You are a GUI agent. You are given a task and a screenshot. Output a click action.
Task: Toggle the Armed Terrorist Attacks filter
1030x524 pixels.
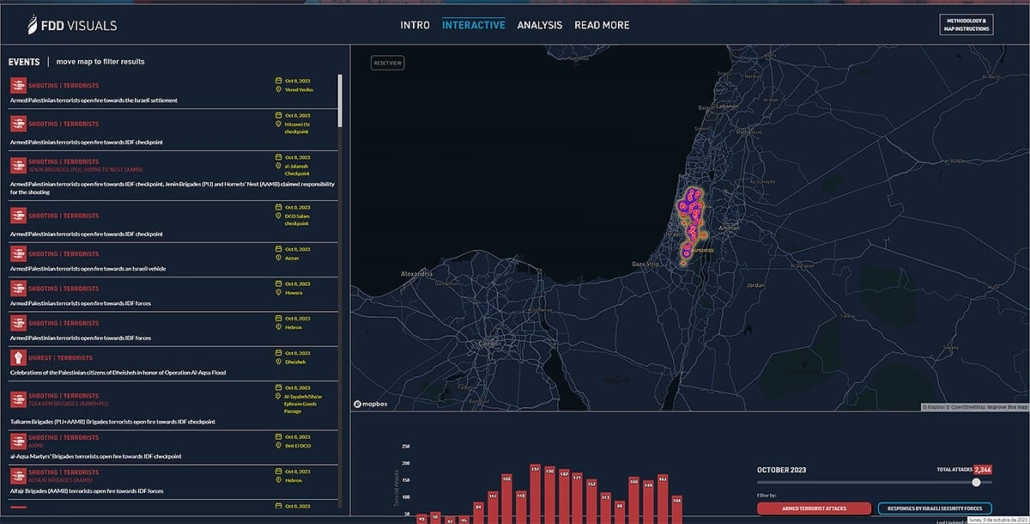point(813,509)
